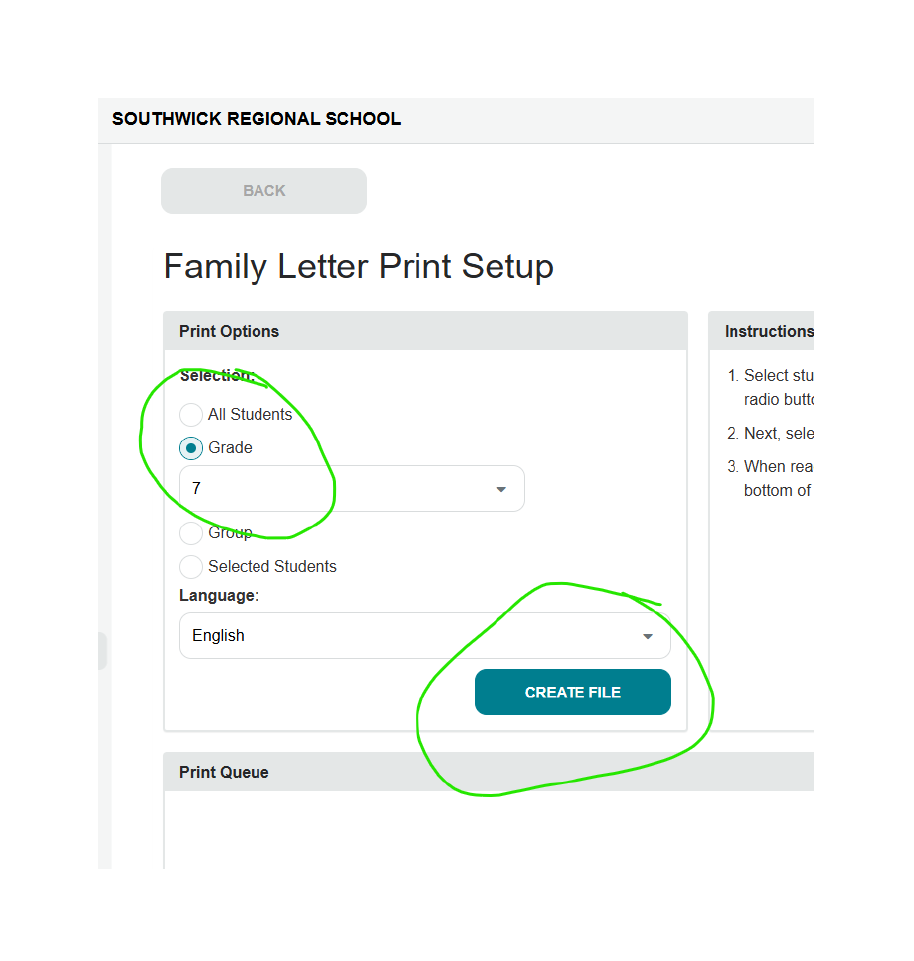Open the grade field showing 7

tap(340, 489)
